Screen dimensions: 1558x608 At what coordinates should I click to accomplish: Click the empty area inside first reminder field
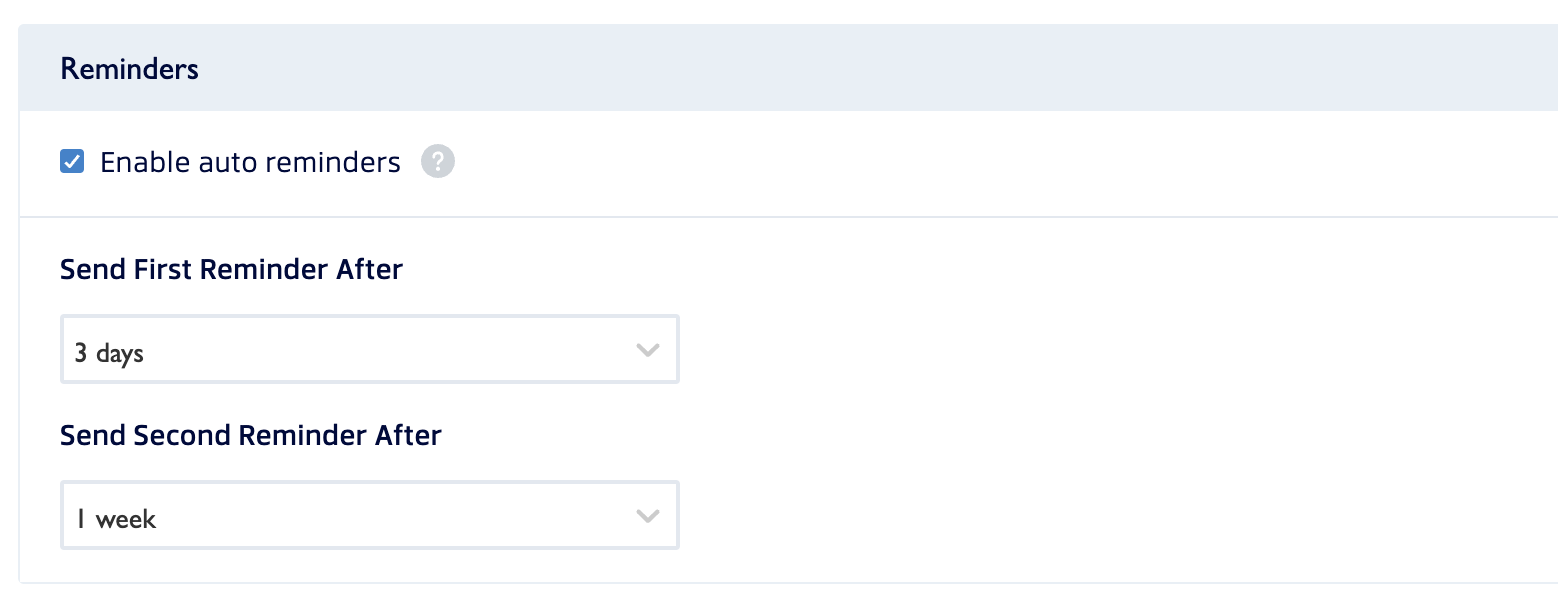(390, 350)
